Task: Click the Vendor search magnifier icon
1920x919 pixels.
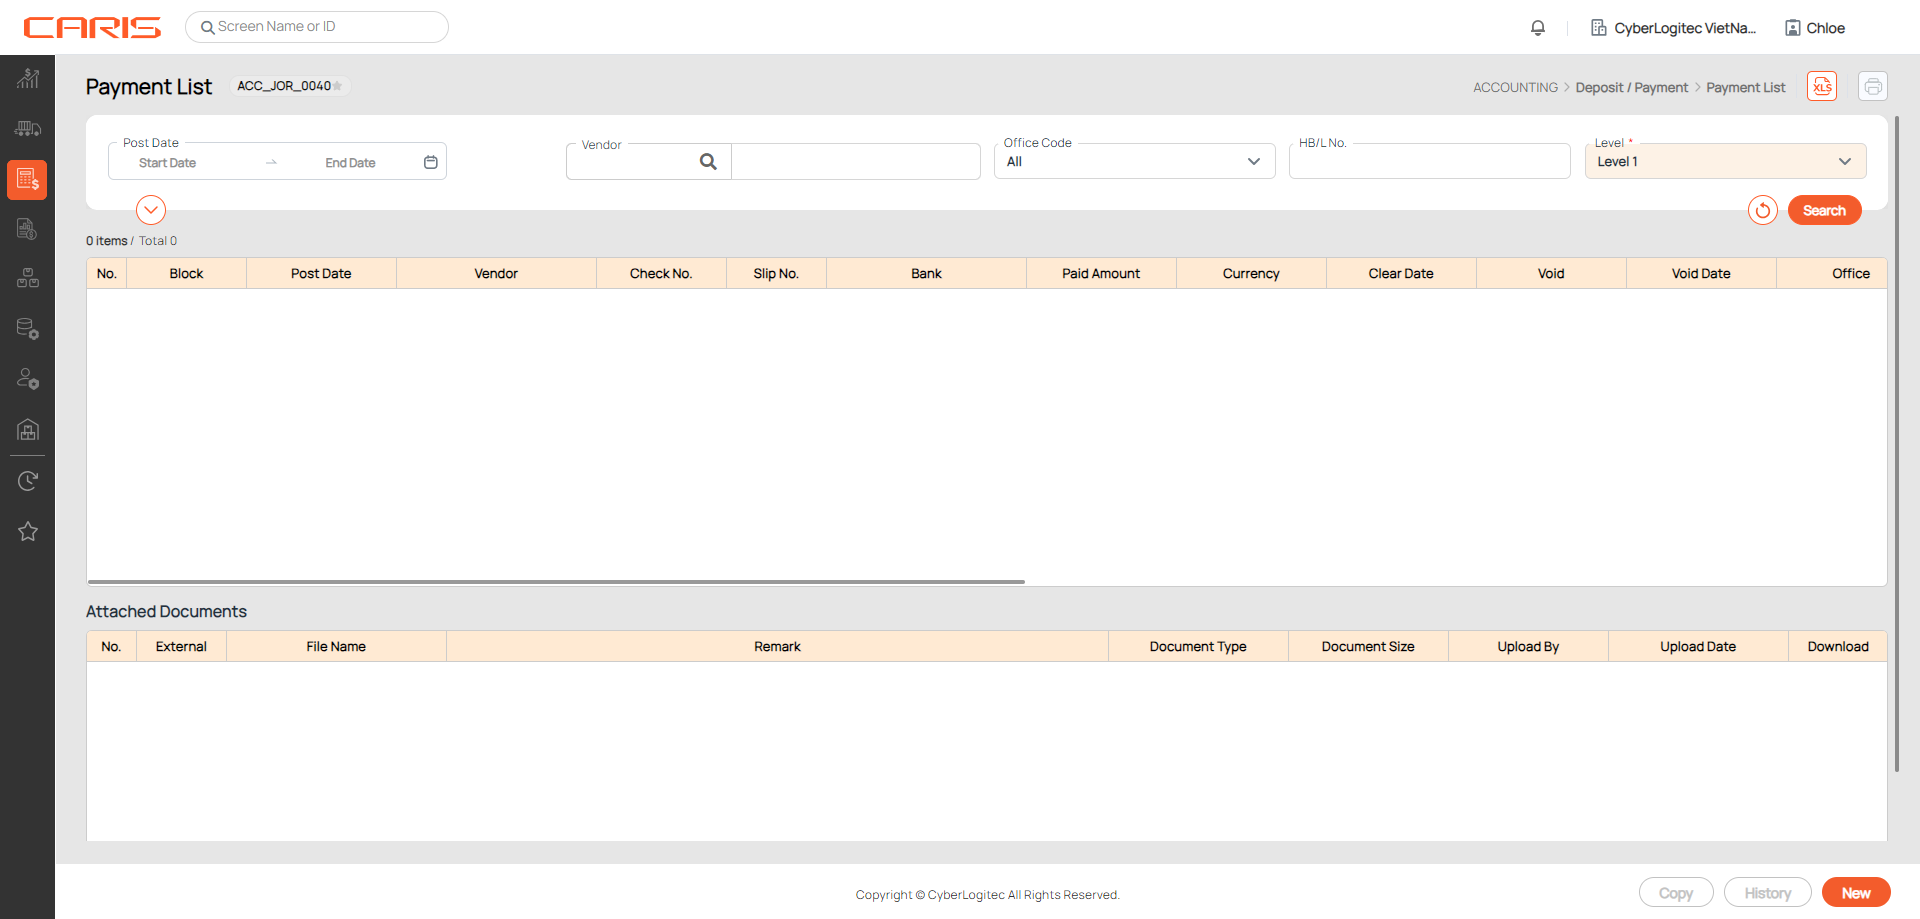Action: pos(708,162)
